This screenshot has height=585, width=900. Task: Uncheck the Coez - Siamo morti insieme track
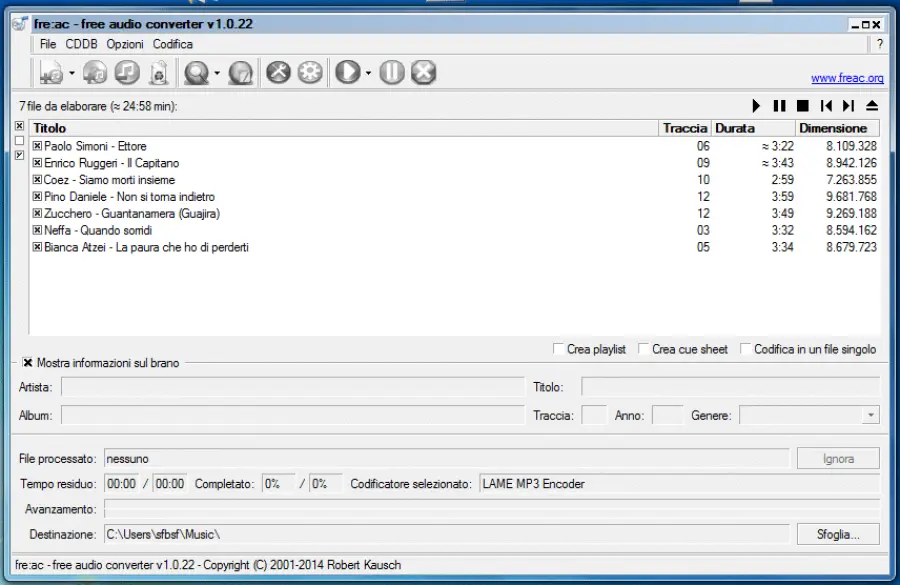[36, 180]
